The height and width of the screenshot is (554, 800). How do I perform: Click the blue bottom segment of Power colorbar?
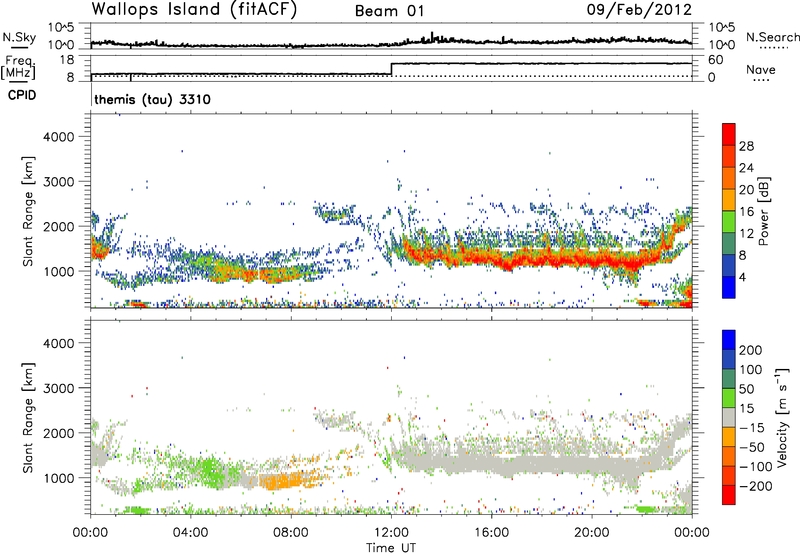point(729,287)
